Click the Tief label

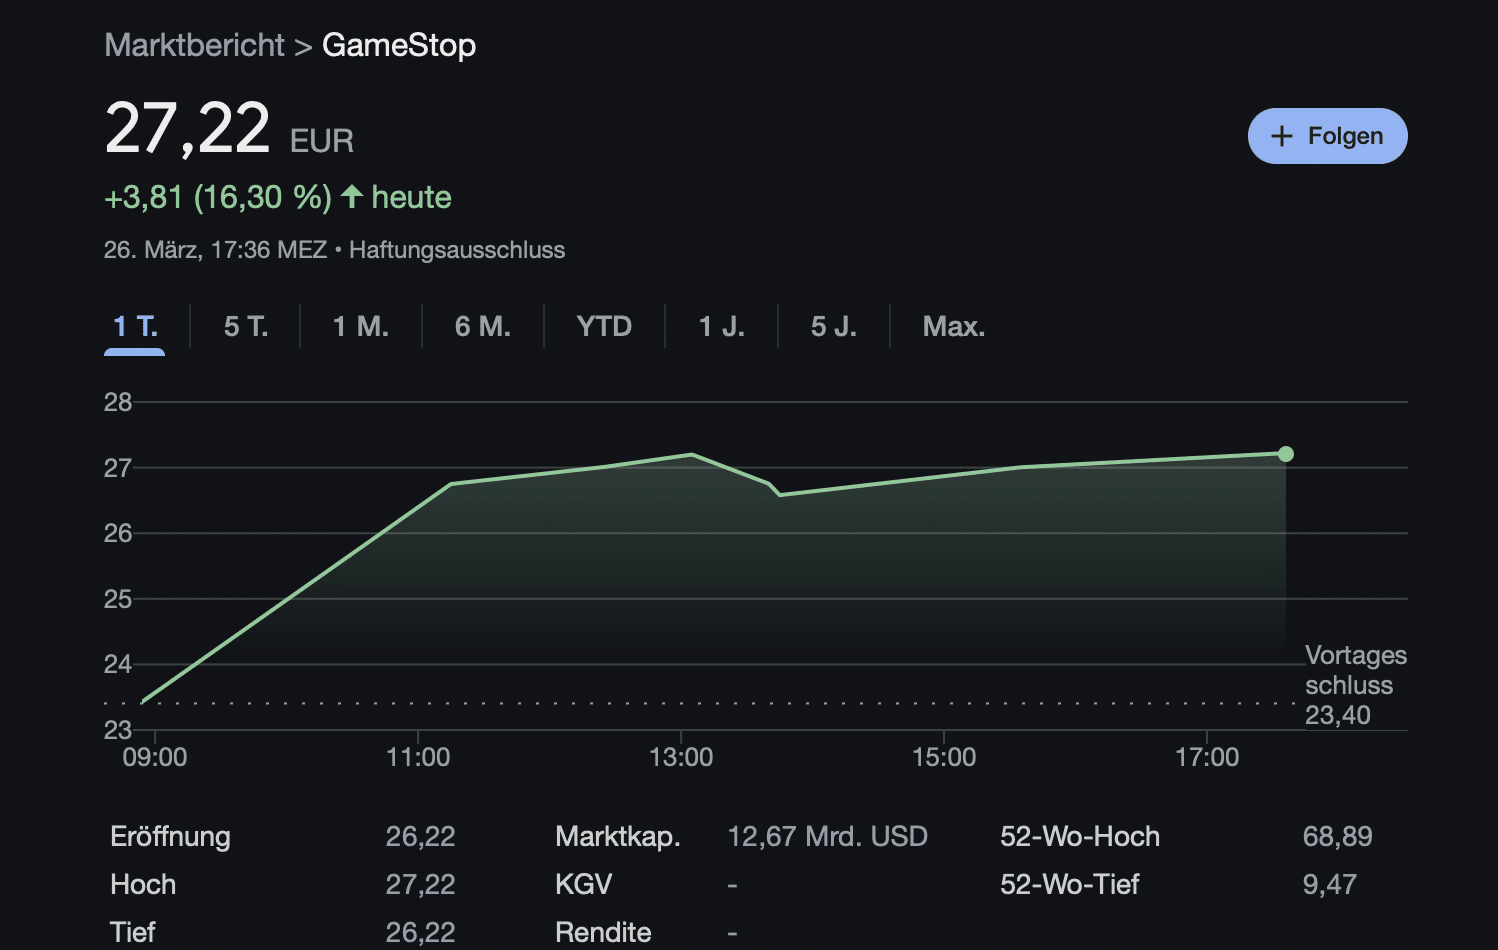[133, 932]
